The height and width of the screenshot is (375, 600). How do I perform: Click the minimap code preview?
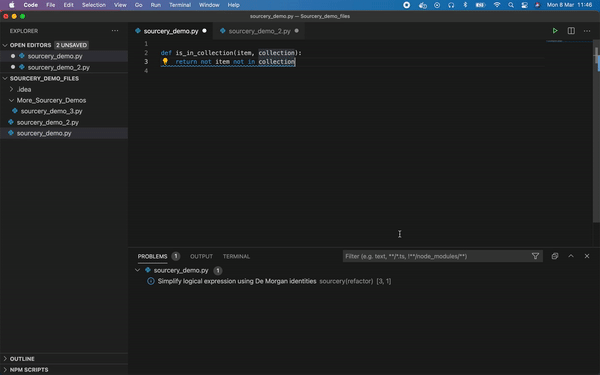tap(555, 41)
